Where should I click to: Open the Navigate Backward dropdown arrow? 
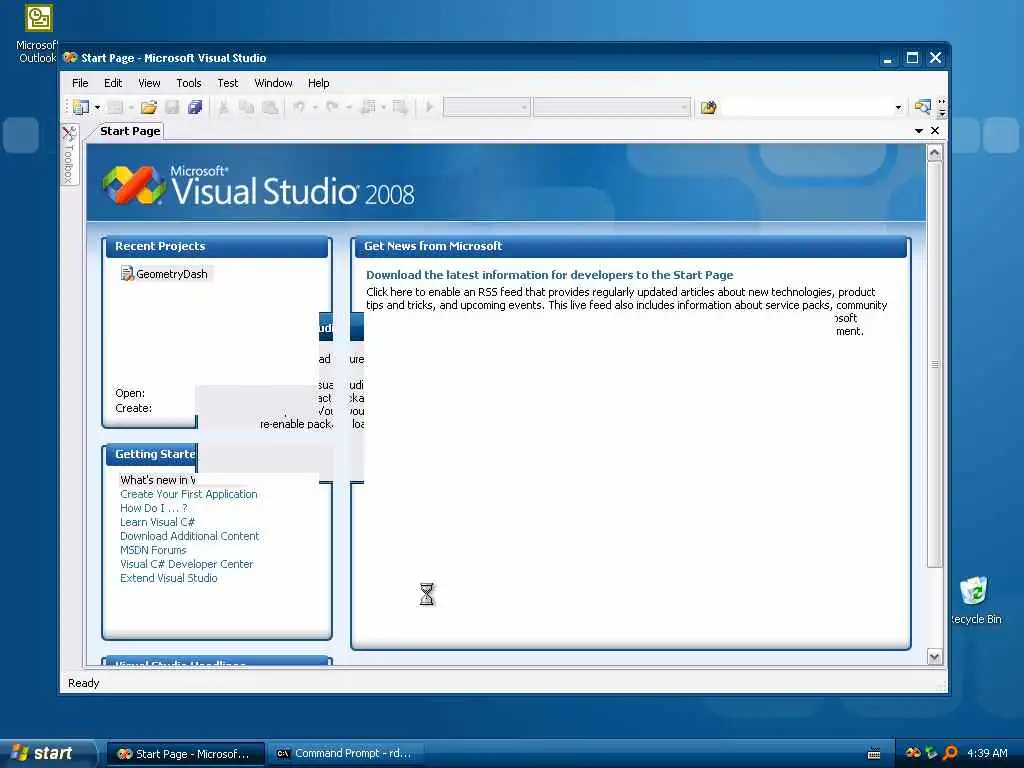(383, 107)
